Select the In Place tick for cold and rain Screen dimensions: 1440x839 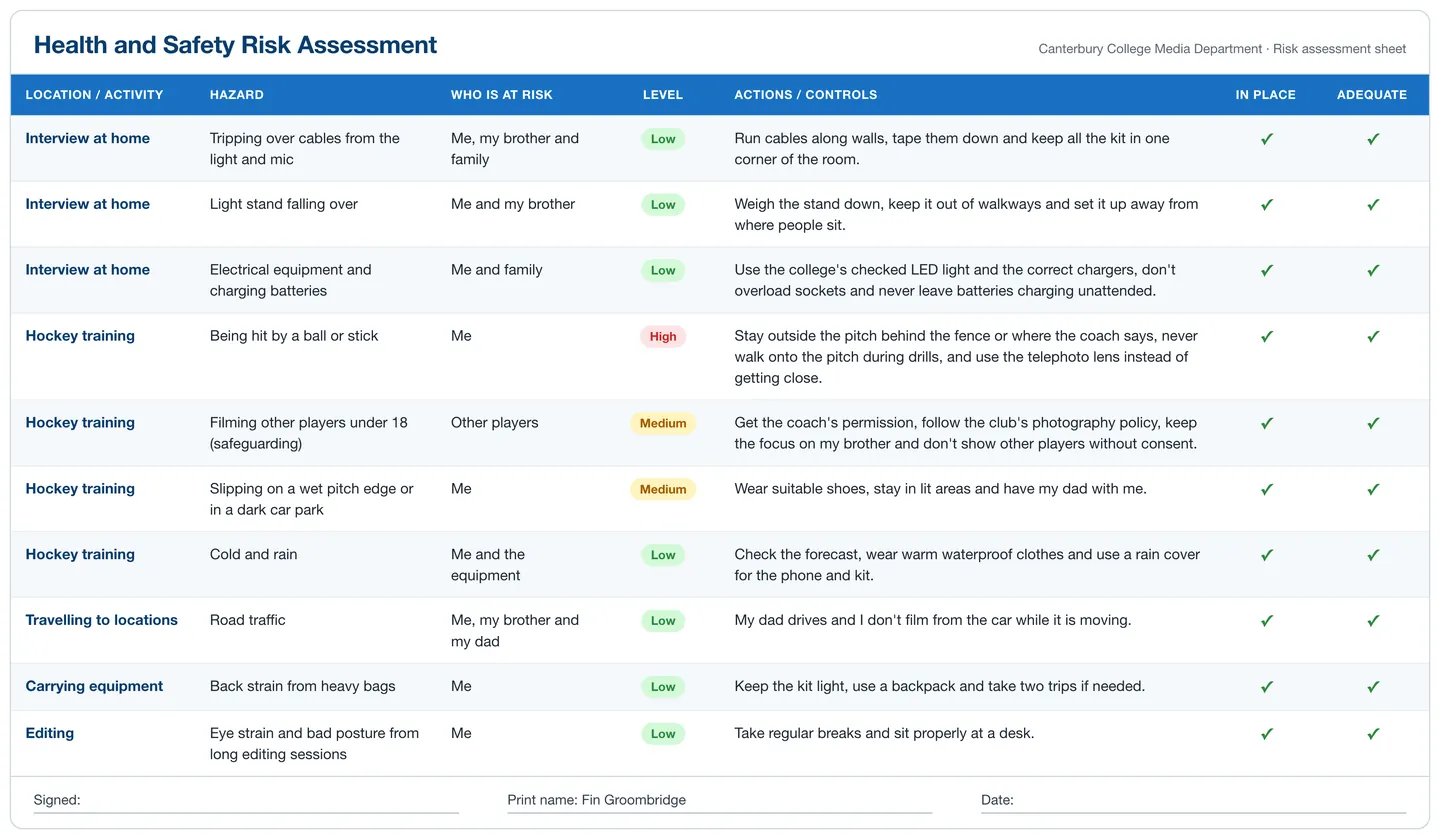coord(1266,555)
